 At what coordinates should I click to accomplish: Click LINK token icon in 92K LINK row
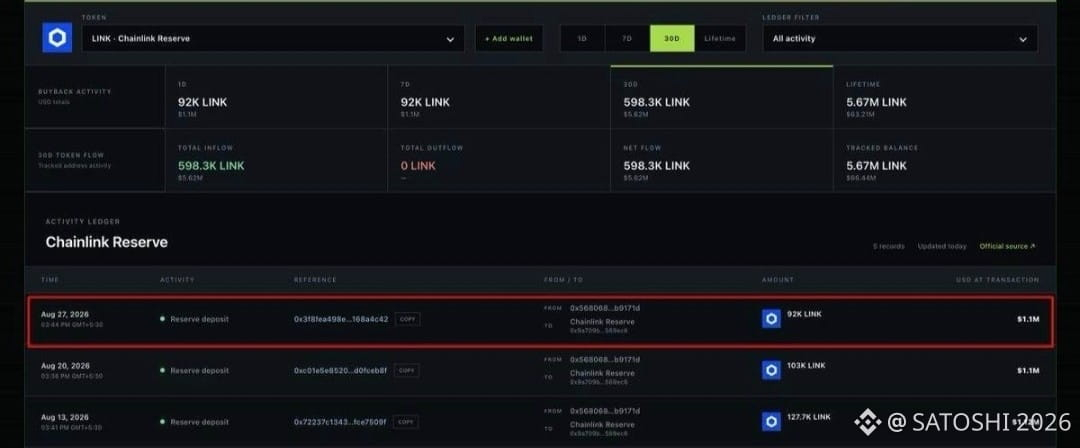coord(771,318)
